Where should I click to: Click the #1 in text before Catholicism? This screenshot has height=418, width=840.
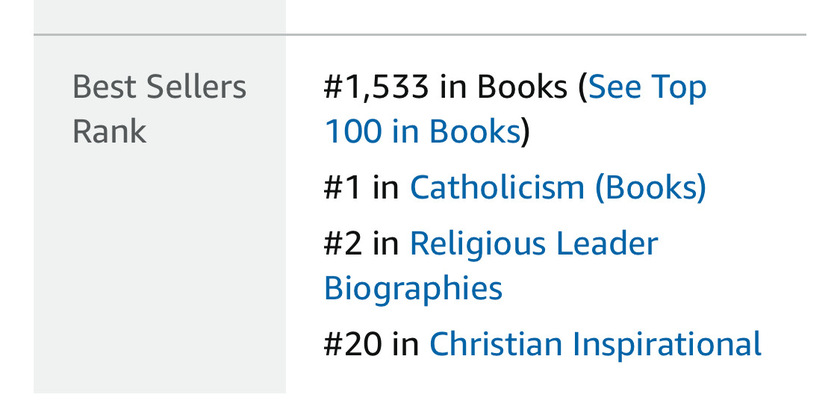pos(362,188)
